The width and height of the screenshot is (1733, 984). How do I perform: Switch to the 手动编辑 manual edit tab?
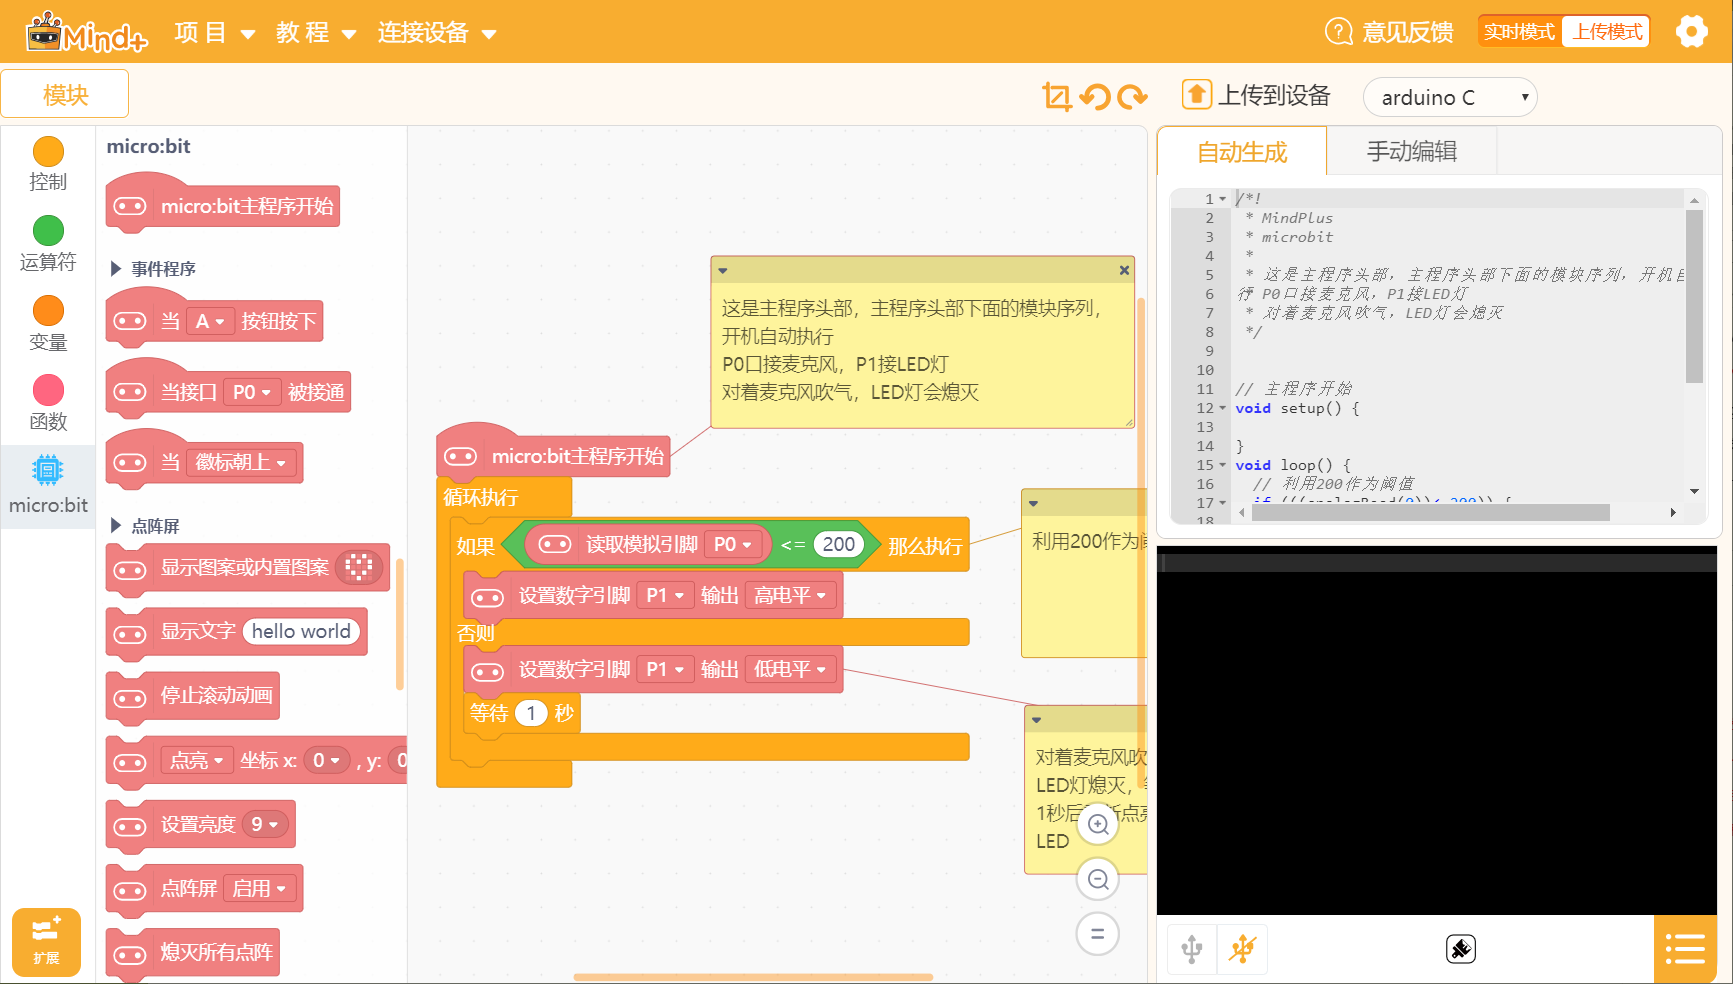coord(1411,152)
